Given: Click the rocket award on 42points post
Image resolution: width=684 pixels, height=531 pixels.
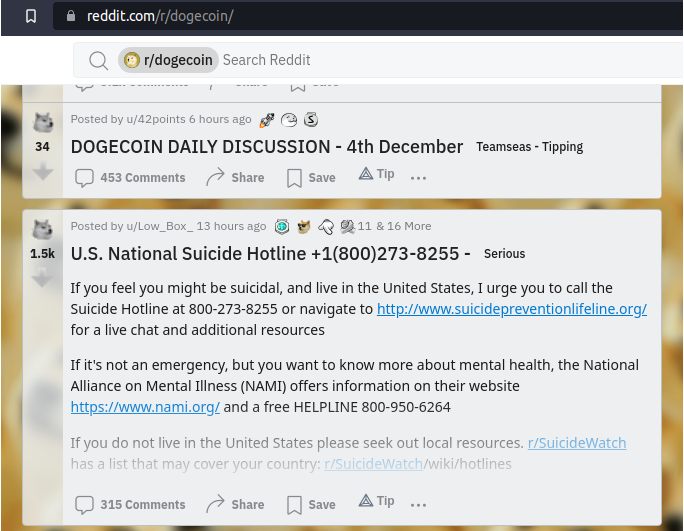Looking at the screenshot, I should (x=267, y=120).
